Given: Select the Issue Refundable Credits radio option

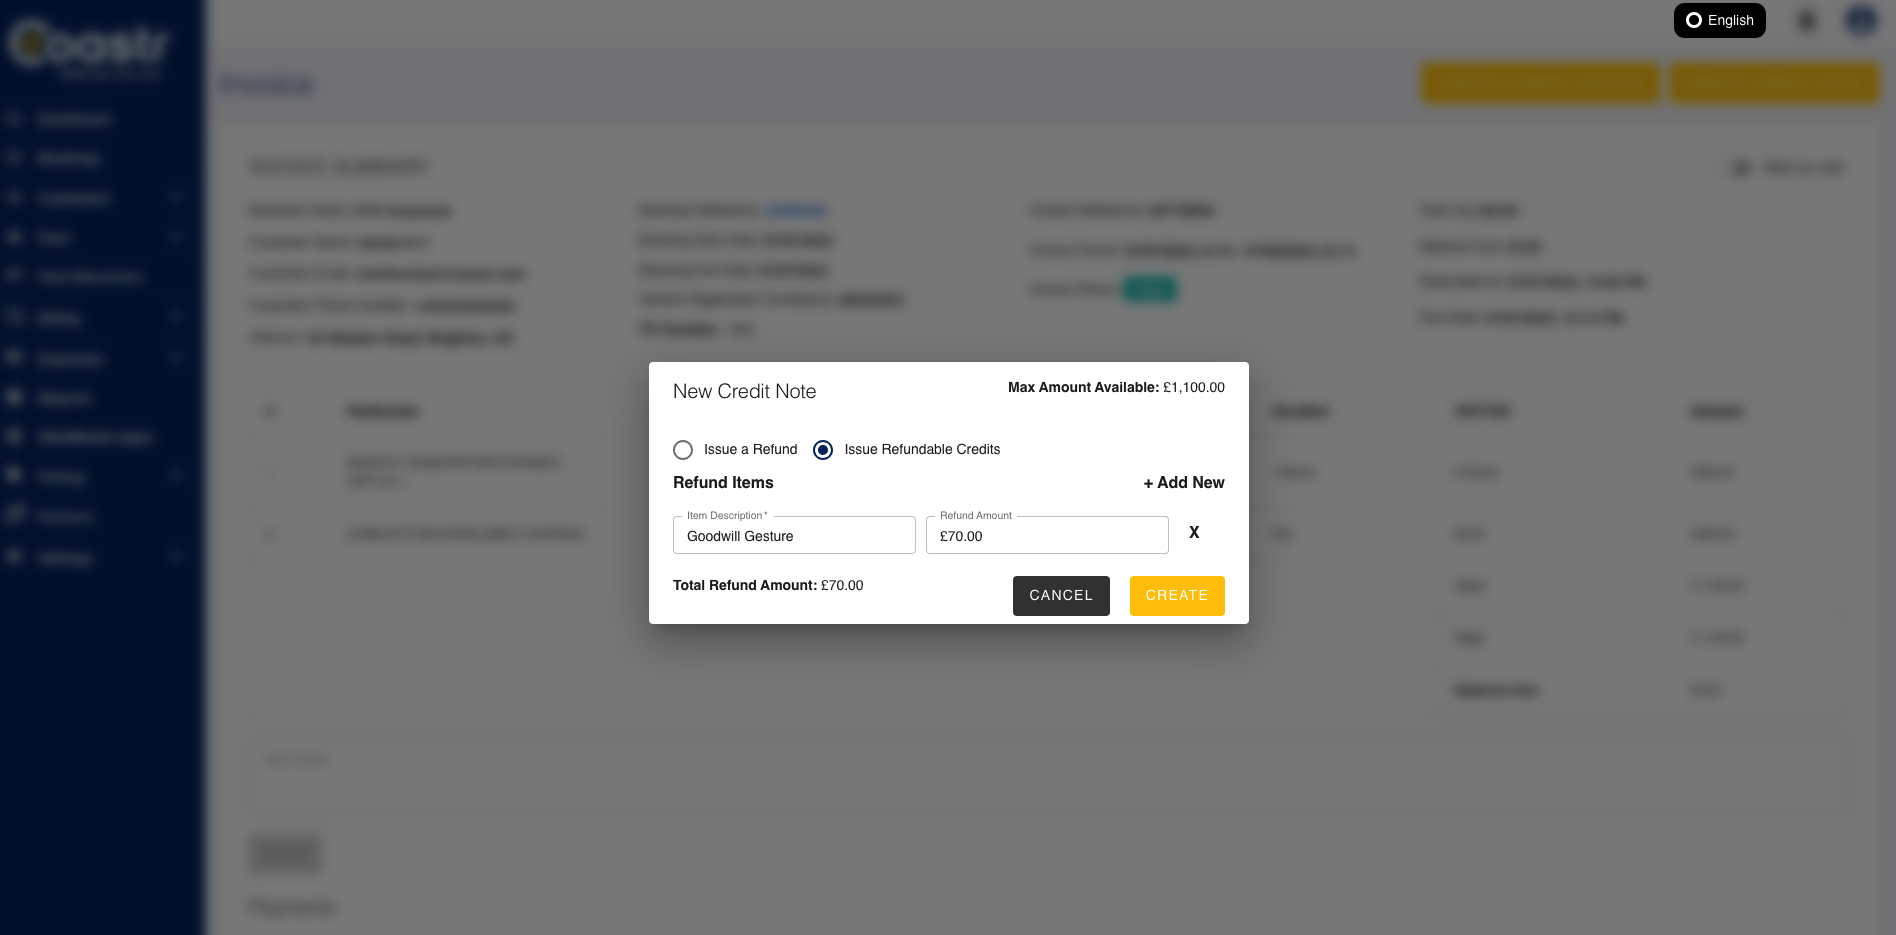Looking at the screenshot, I should click(823, 450).
